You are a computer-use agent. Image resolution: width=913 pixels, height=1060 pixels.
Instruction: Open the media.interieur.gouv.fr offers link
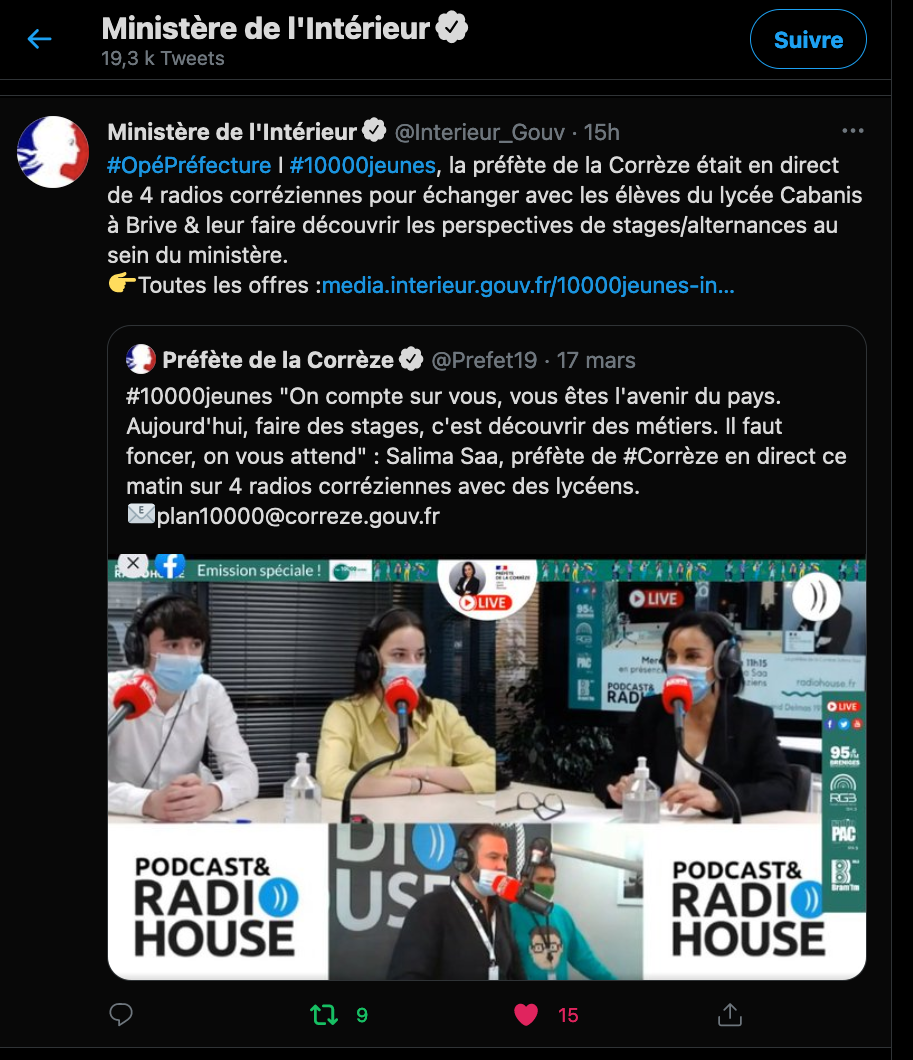click(528, 285)
